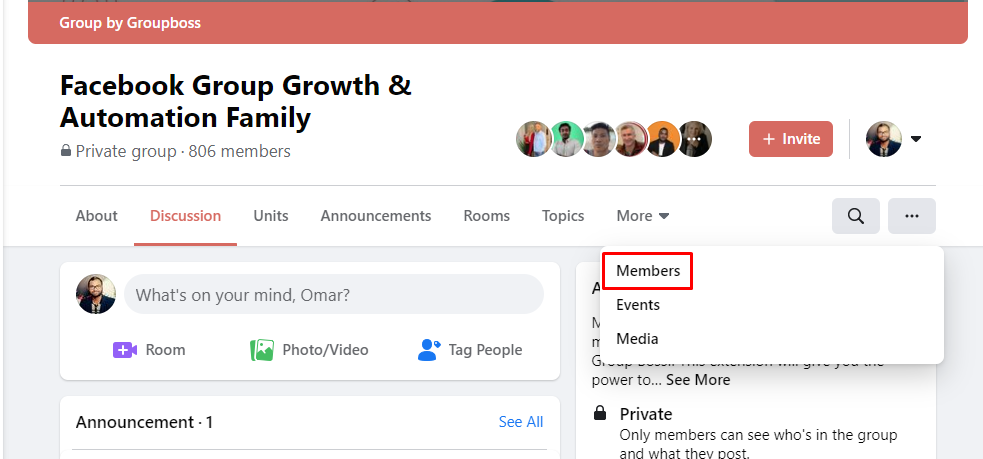Open the three-dots group options button
The width and height of the screenshot is (983, 459).
tap(912, 216)
